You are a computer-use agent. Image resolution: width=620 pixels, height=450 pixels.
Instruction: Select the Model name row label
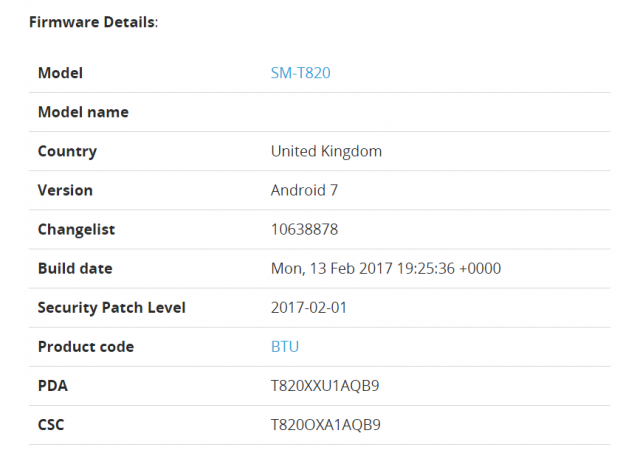[x=83, y=112]
